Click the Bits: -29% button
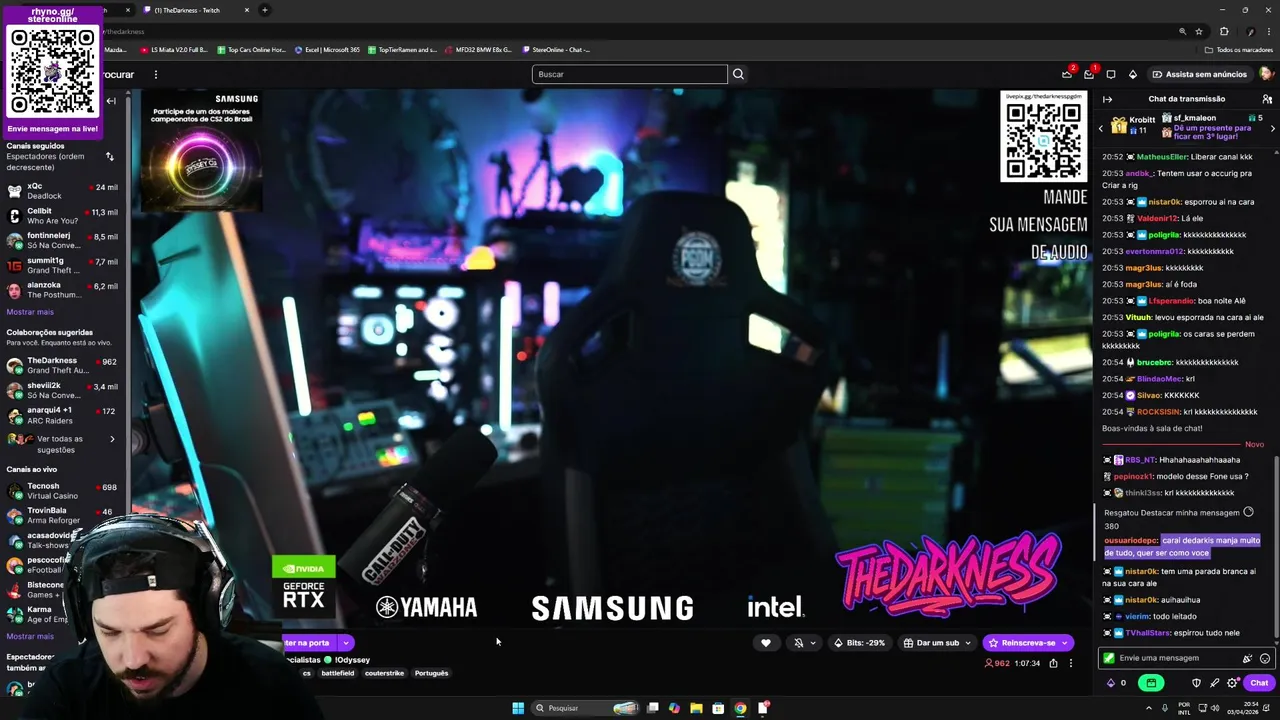This screenshot has height=720, width=1280. click(860, 643)
